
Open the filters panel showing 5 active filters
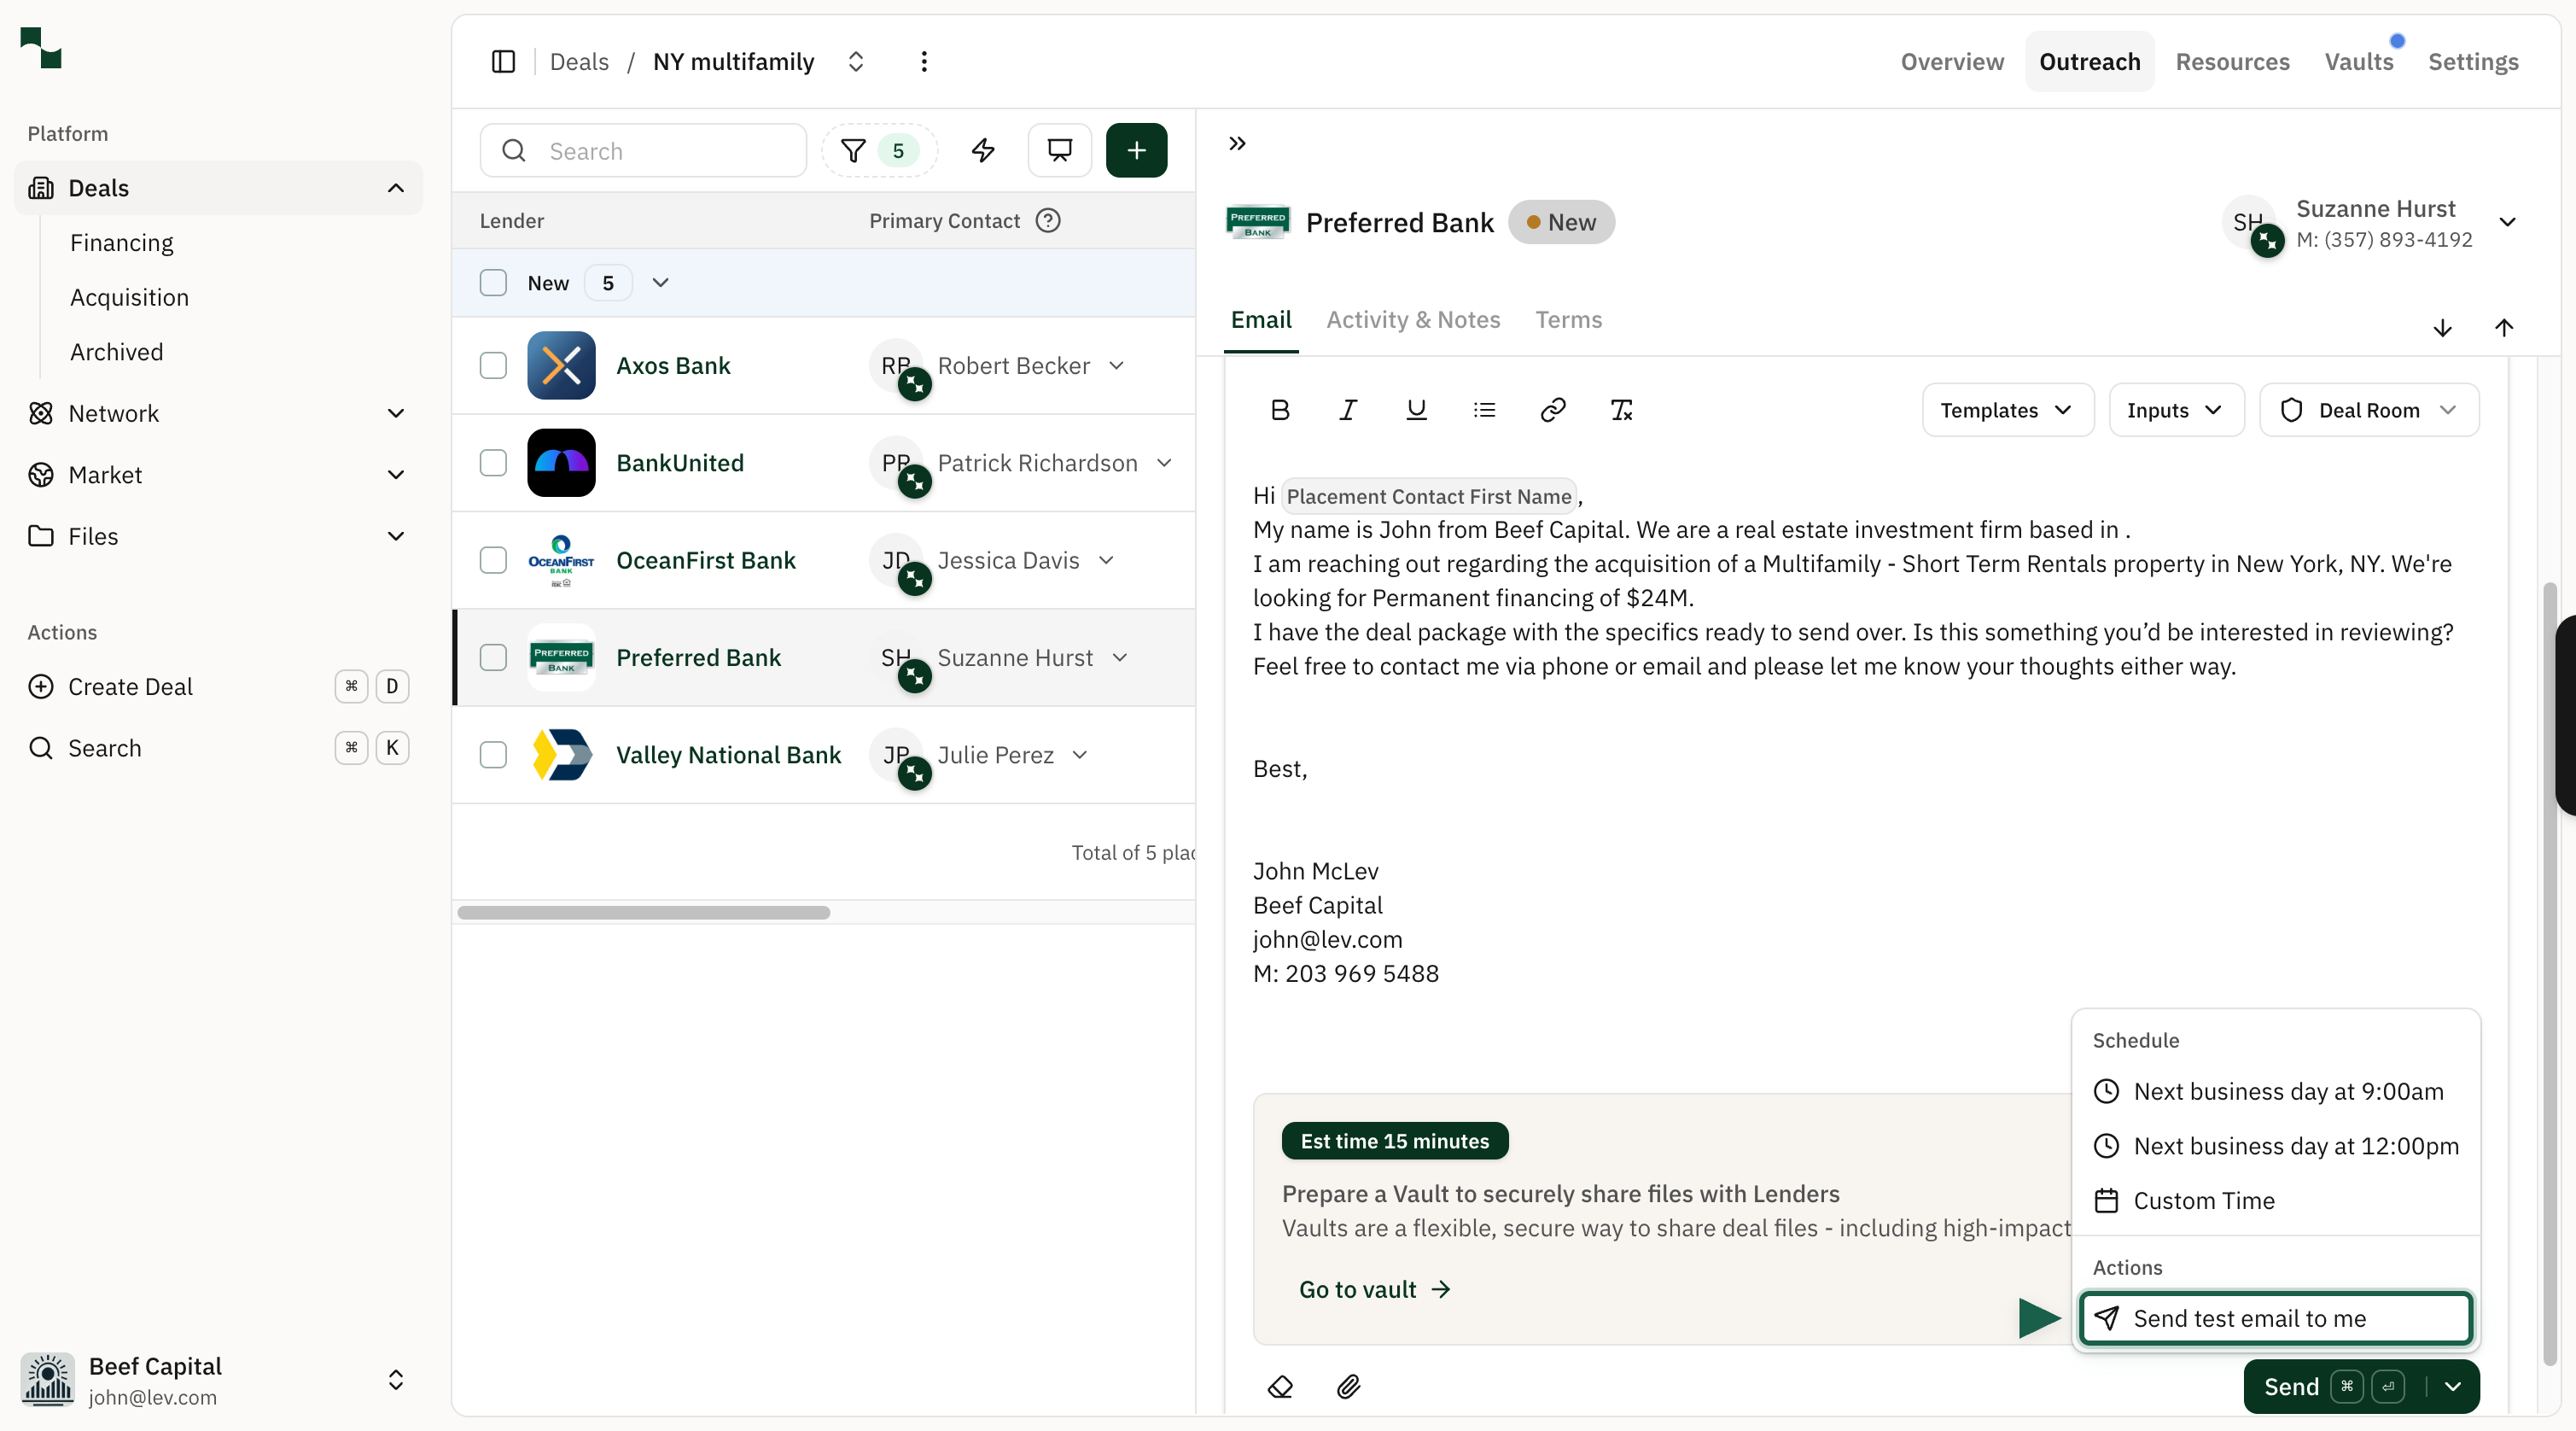coord(877,150)
